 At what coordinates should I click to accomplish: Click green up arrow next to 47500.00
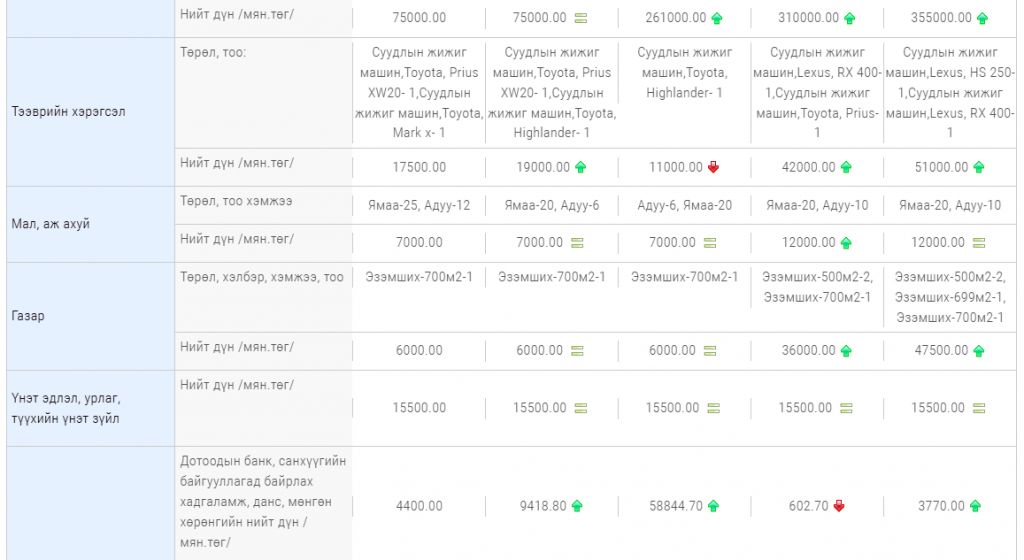(979, 351)
